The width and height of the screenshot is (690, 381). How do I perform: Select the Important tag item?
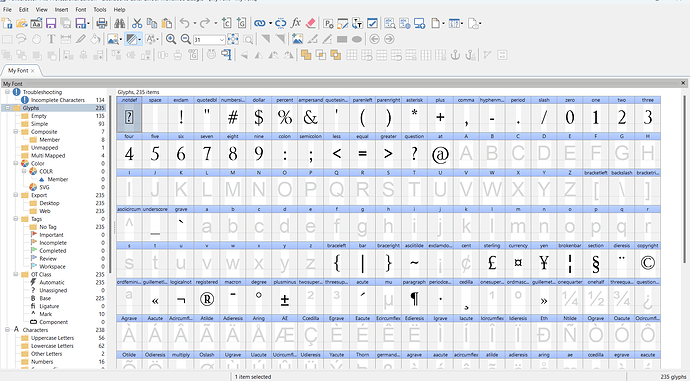point(51,234)
